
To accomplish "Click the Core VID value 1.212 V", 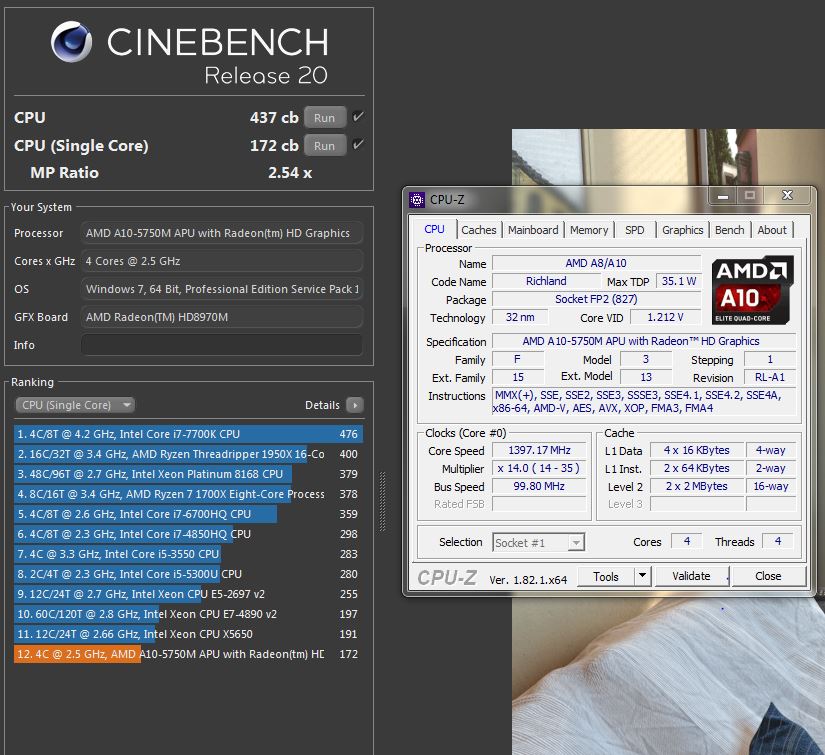I will click(665, 317).
